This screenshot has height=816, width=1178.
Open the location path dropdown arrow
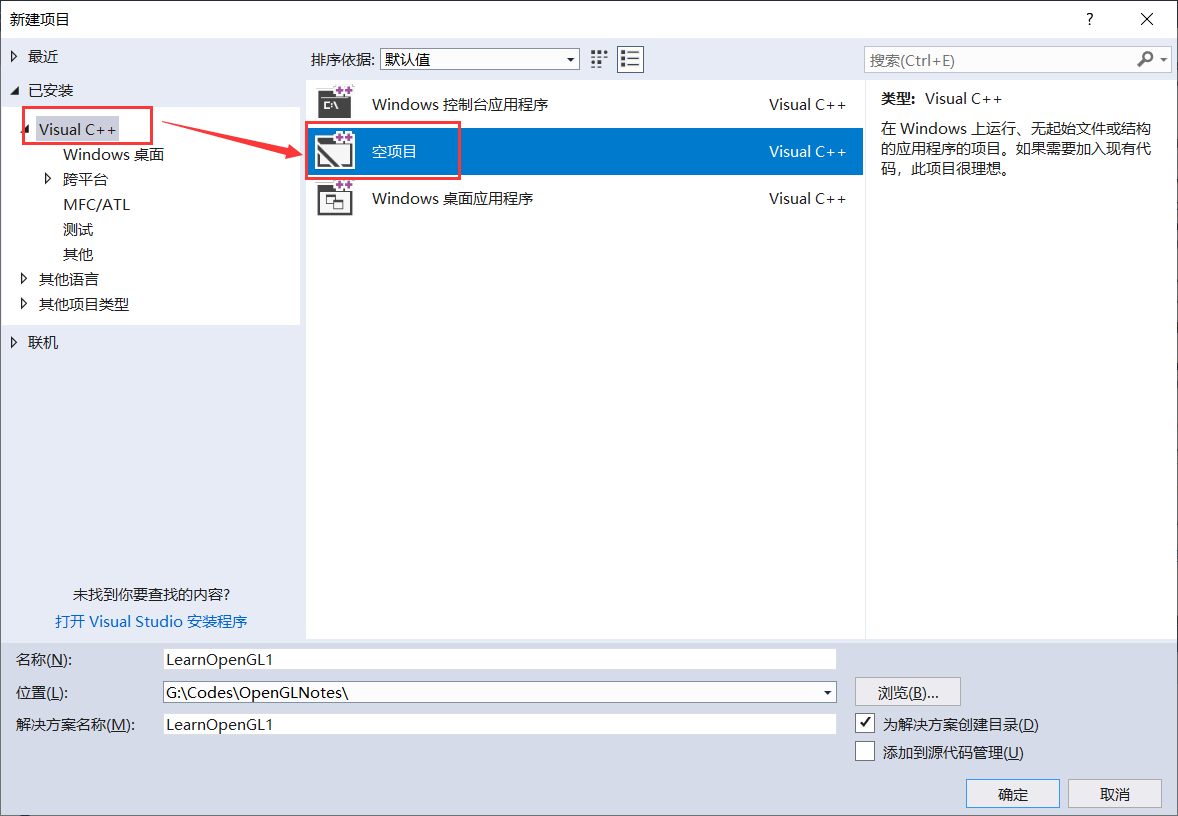point(827,692)
